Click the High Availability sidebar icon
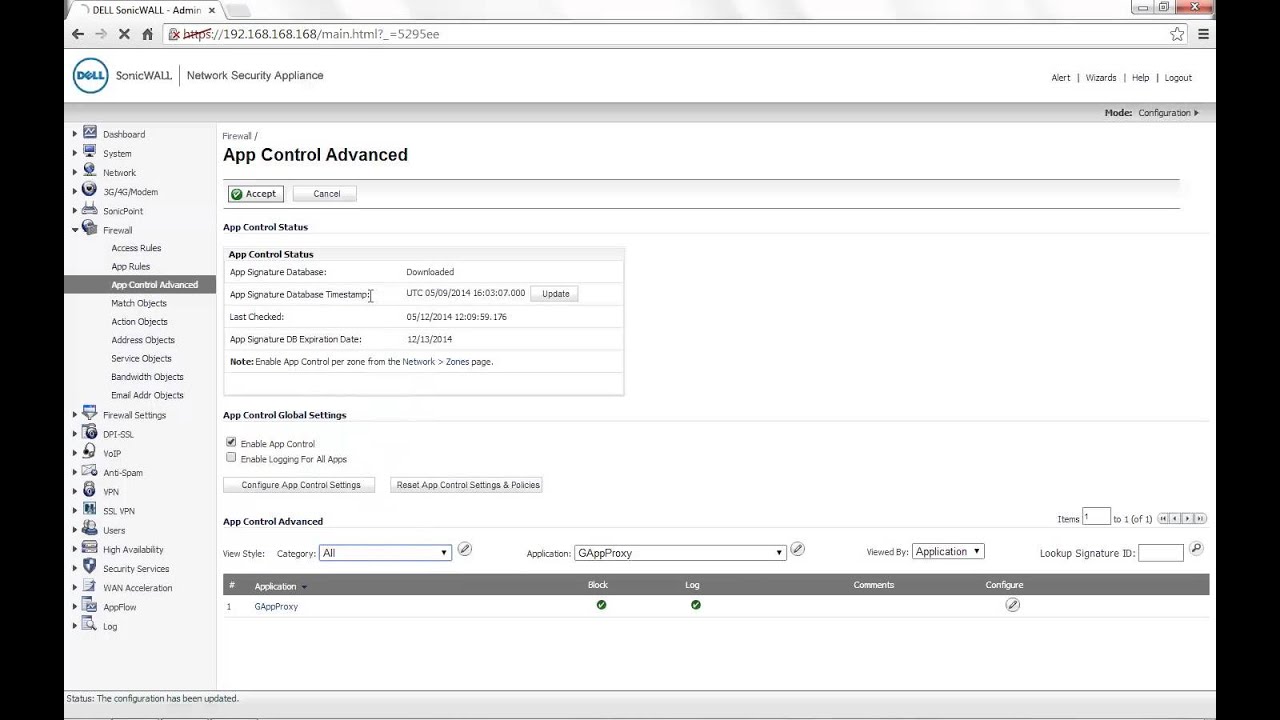Image resolution: width=1280 pixels, height=720 pixels. pos(90,548)
